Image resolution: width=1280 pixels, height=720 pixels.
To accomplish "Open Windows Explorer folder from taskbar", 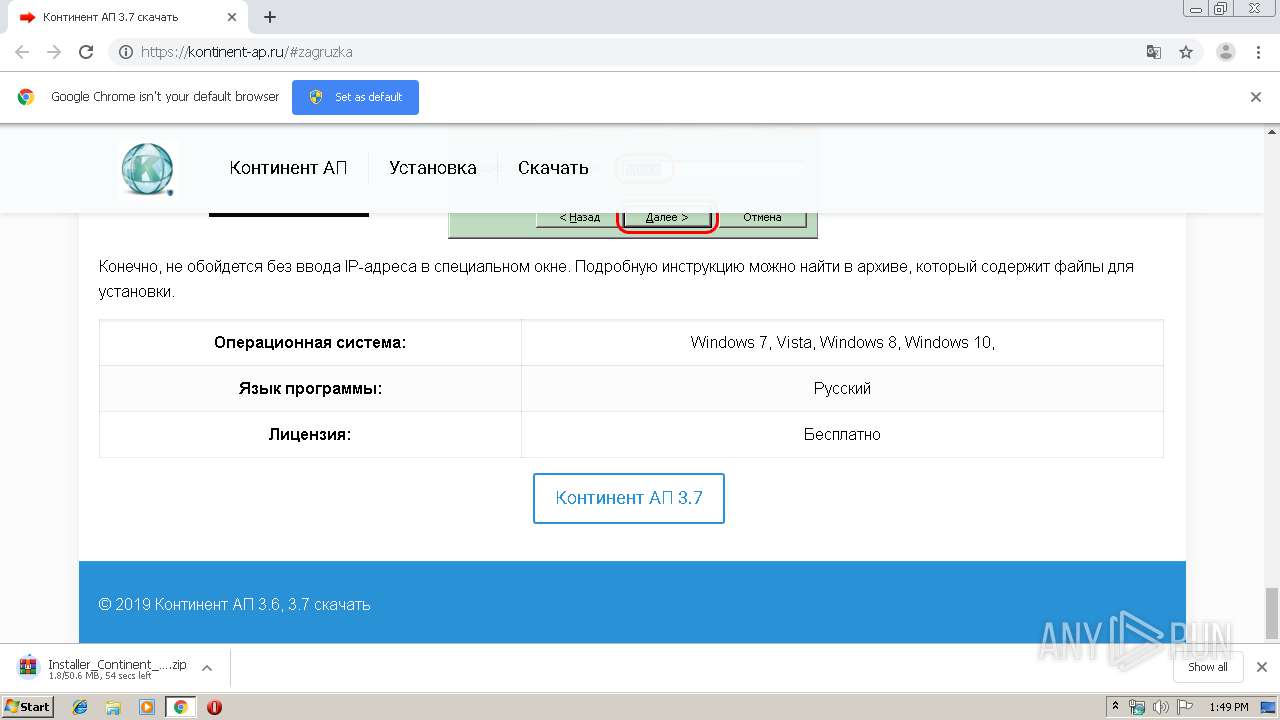I will [113, 707].
